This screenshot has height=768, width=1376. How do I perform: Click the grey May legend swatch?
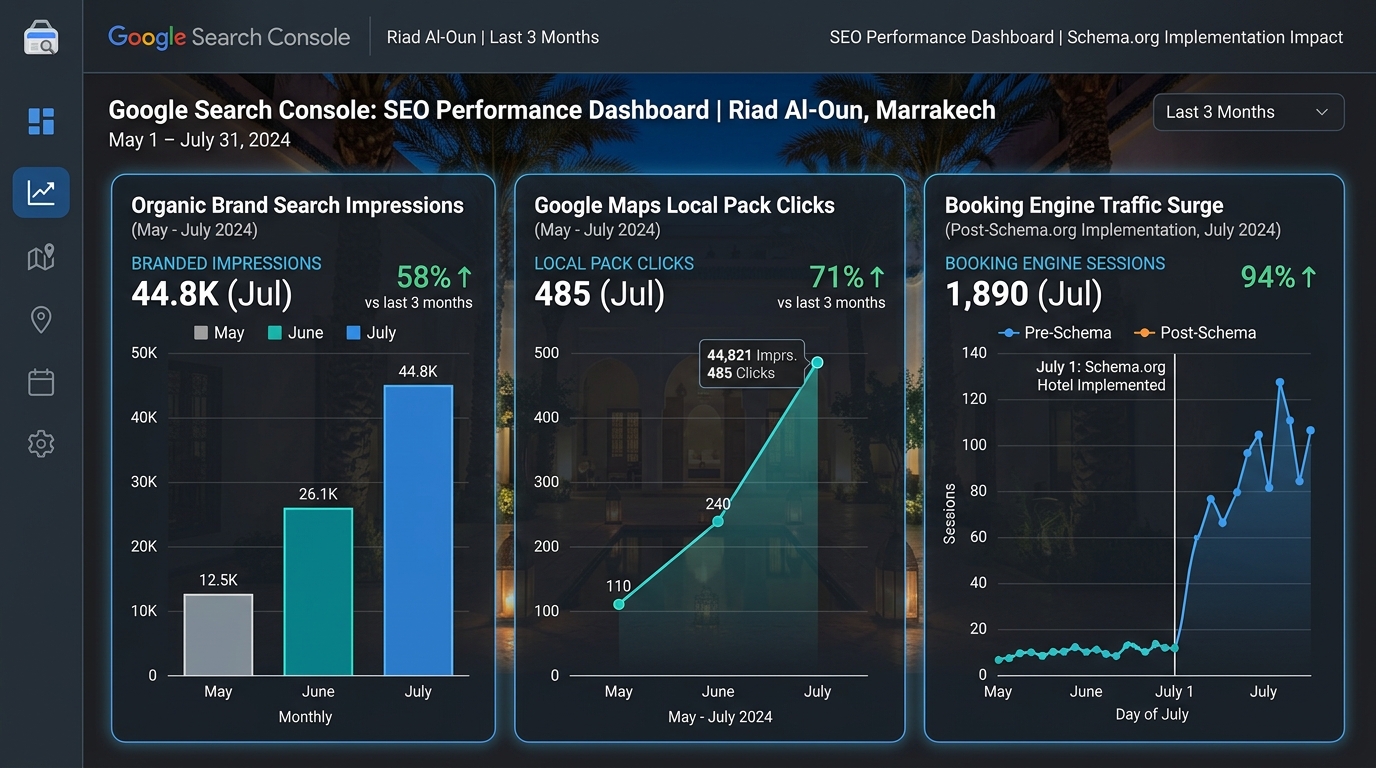[x=201, y=333]
